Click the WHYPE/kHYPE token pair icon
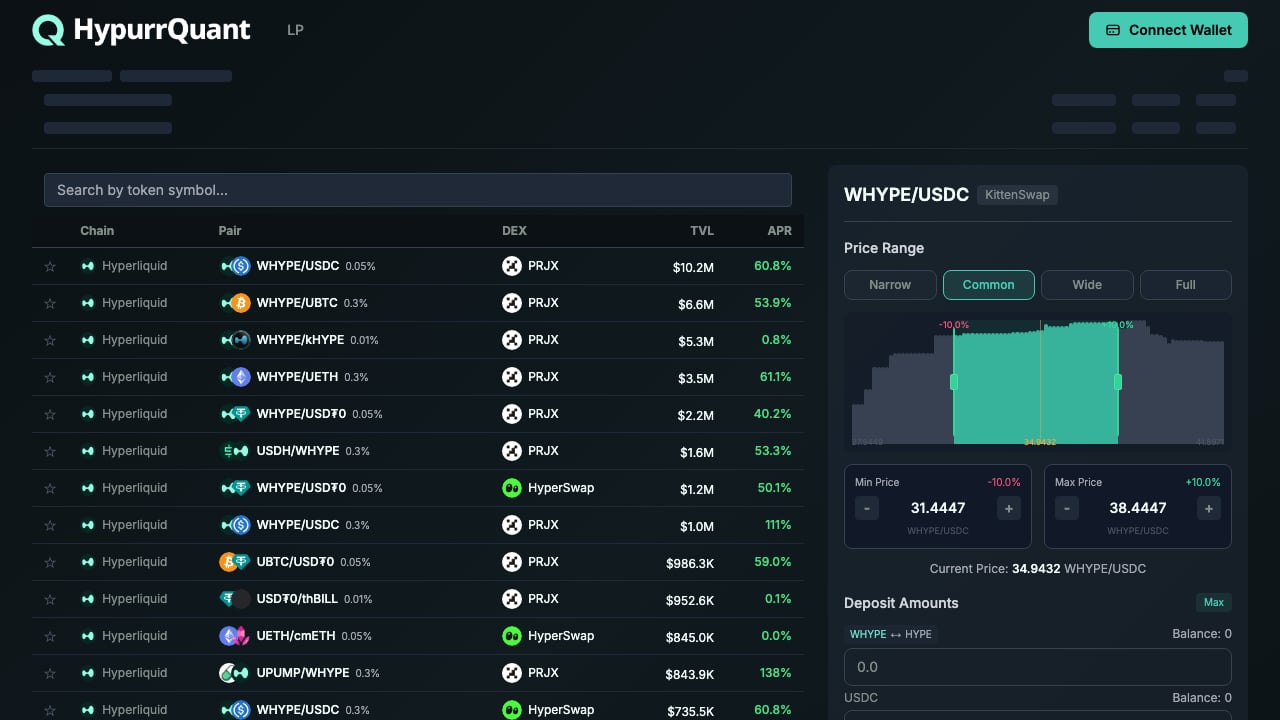 tap(235, 340)
